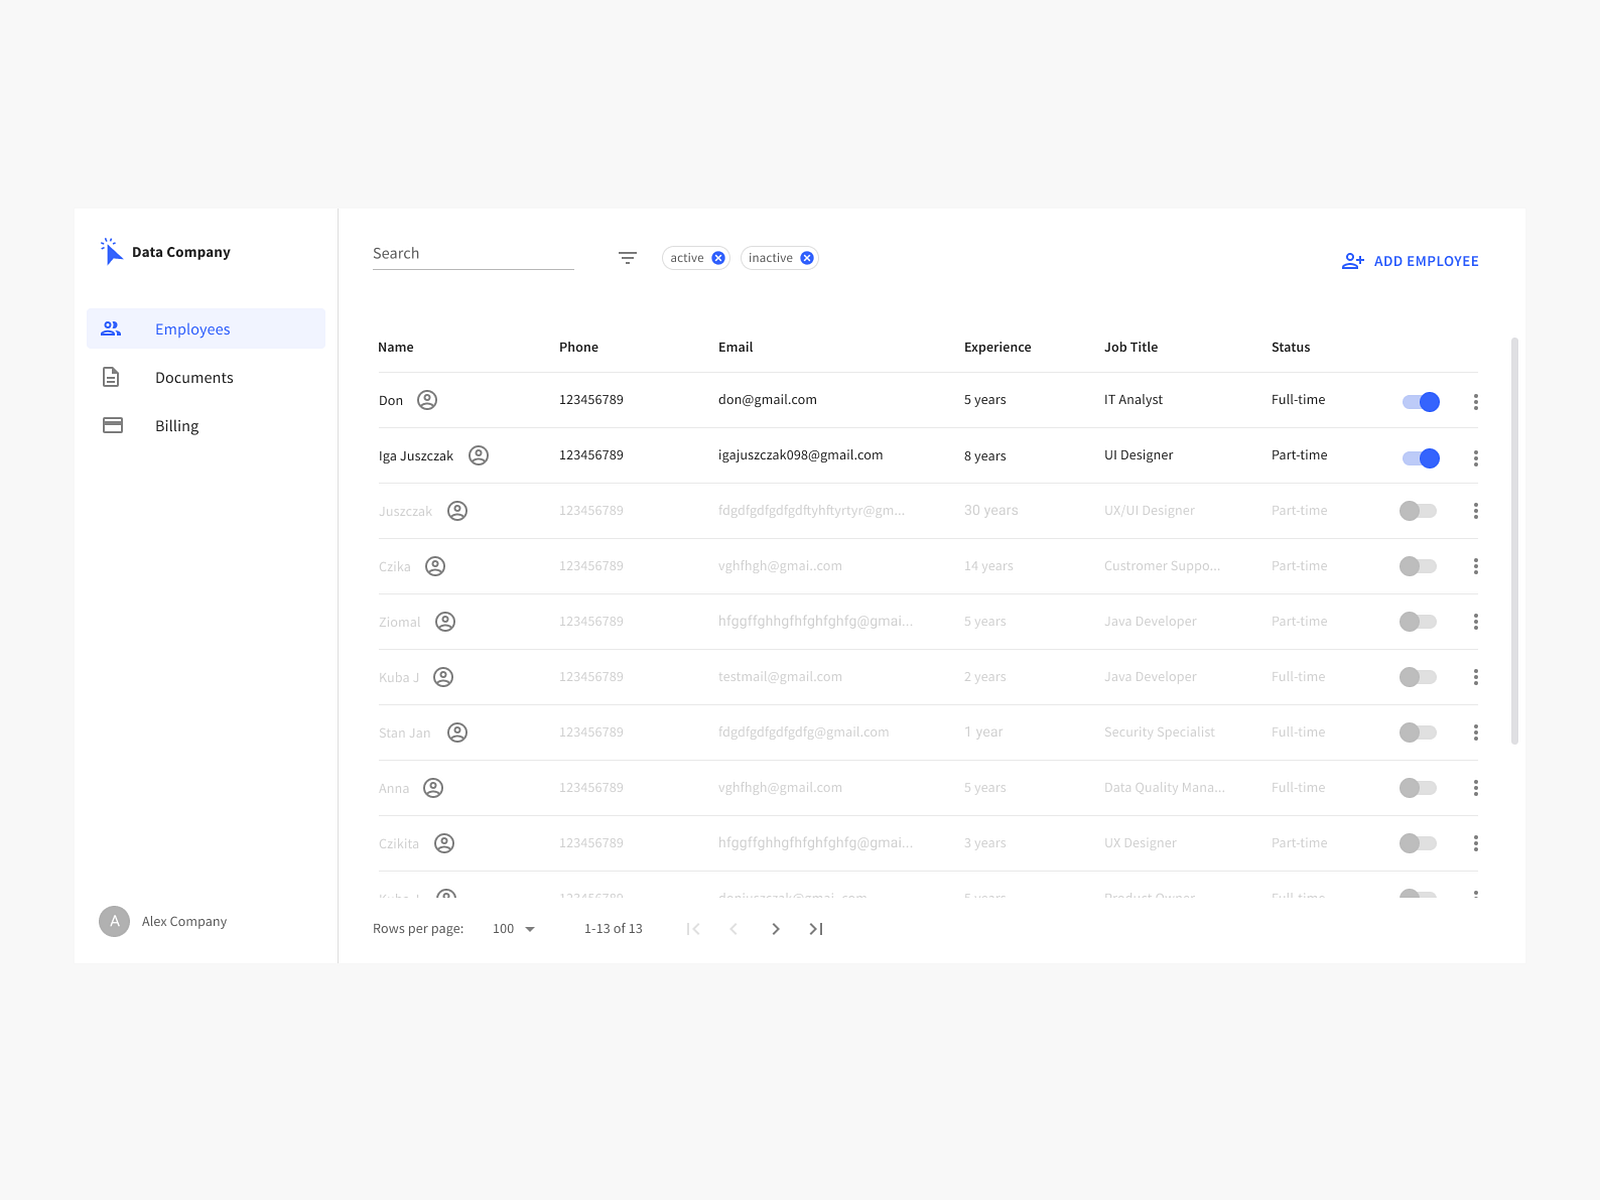Open the rows per page dropdown
This screenshot has height=1200, width=1600.
tap(513, 928)
